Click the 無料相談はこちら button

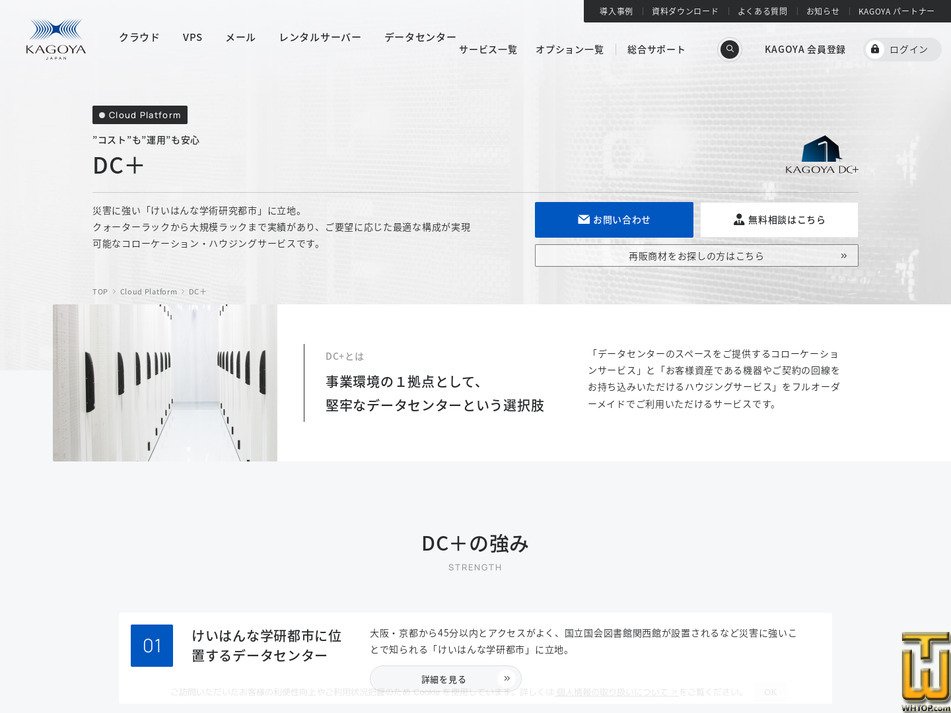779,219
